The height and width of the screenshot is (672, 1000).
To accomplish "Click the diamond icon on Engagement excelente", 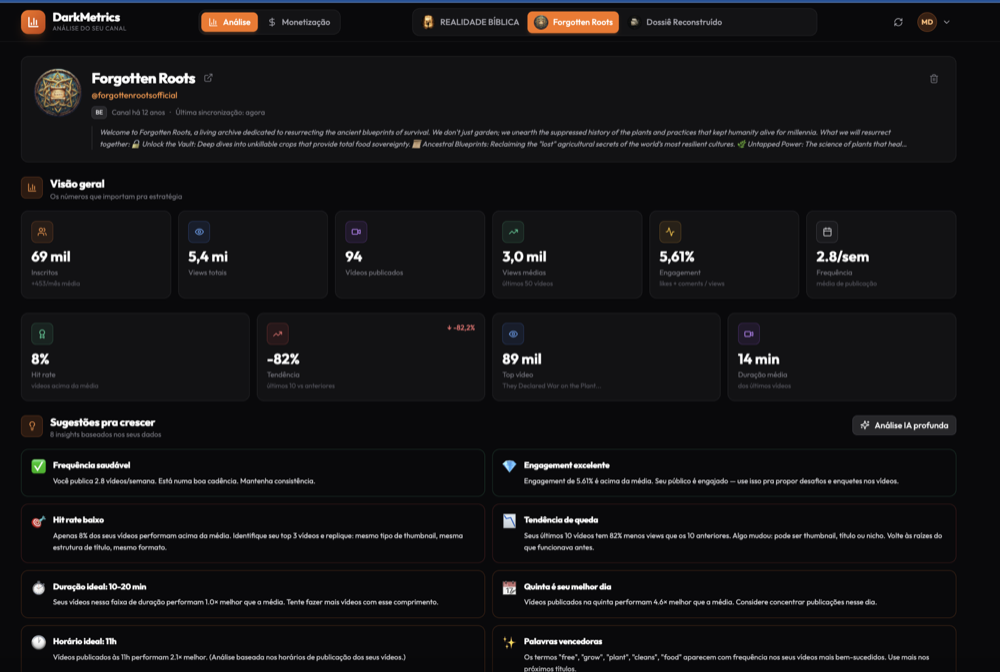I will coord(509,466).
